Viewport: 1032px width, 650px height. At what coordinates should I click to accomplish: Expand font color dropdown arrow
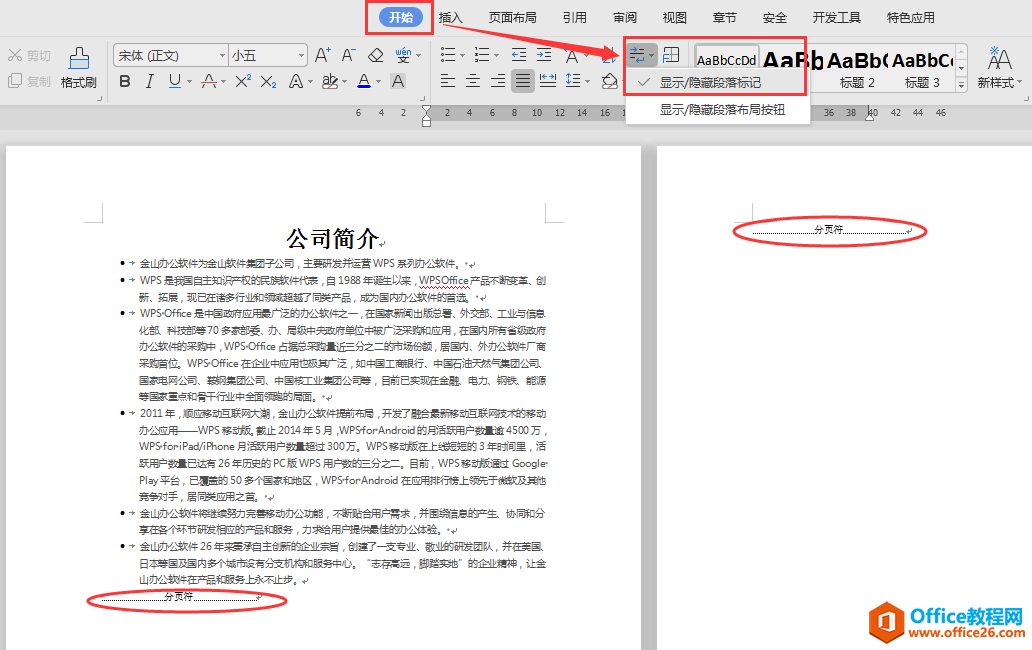point(379,82)
